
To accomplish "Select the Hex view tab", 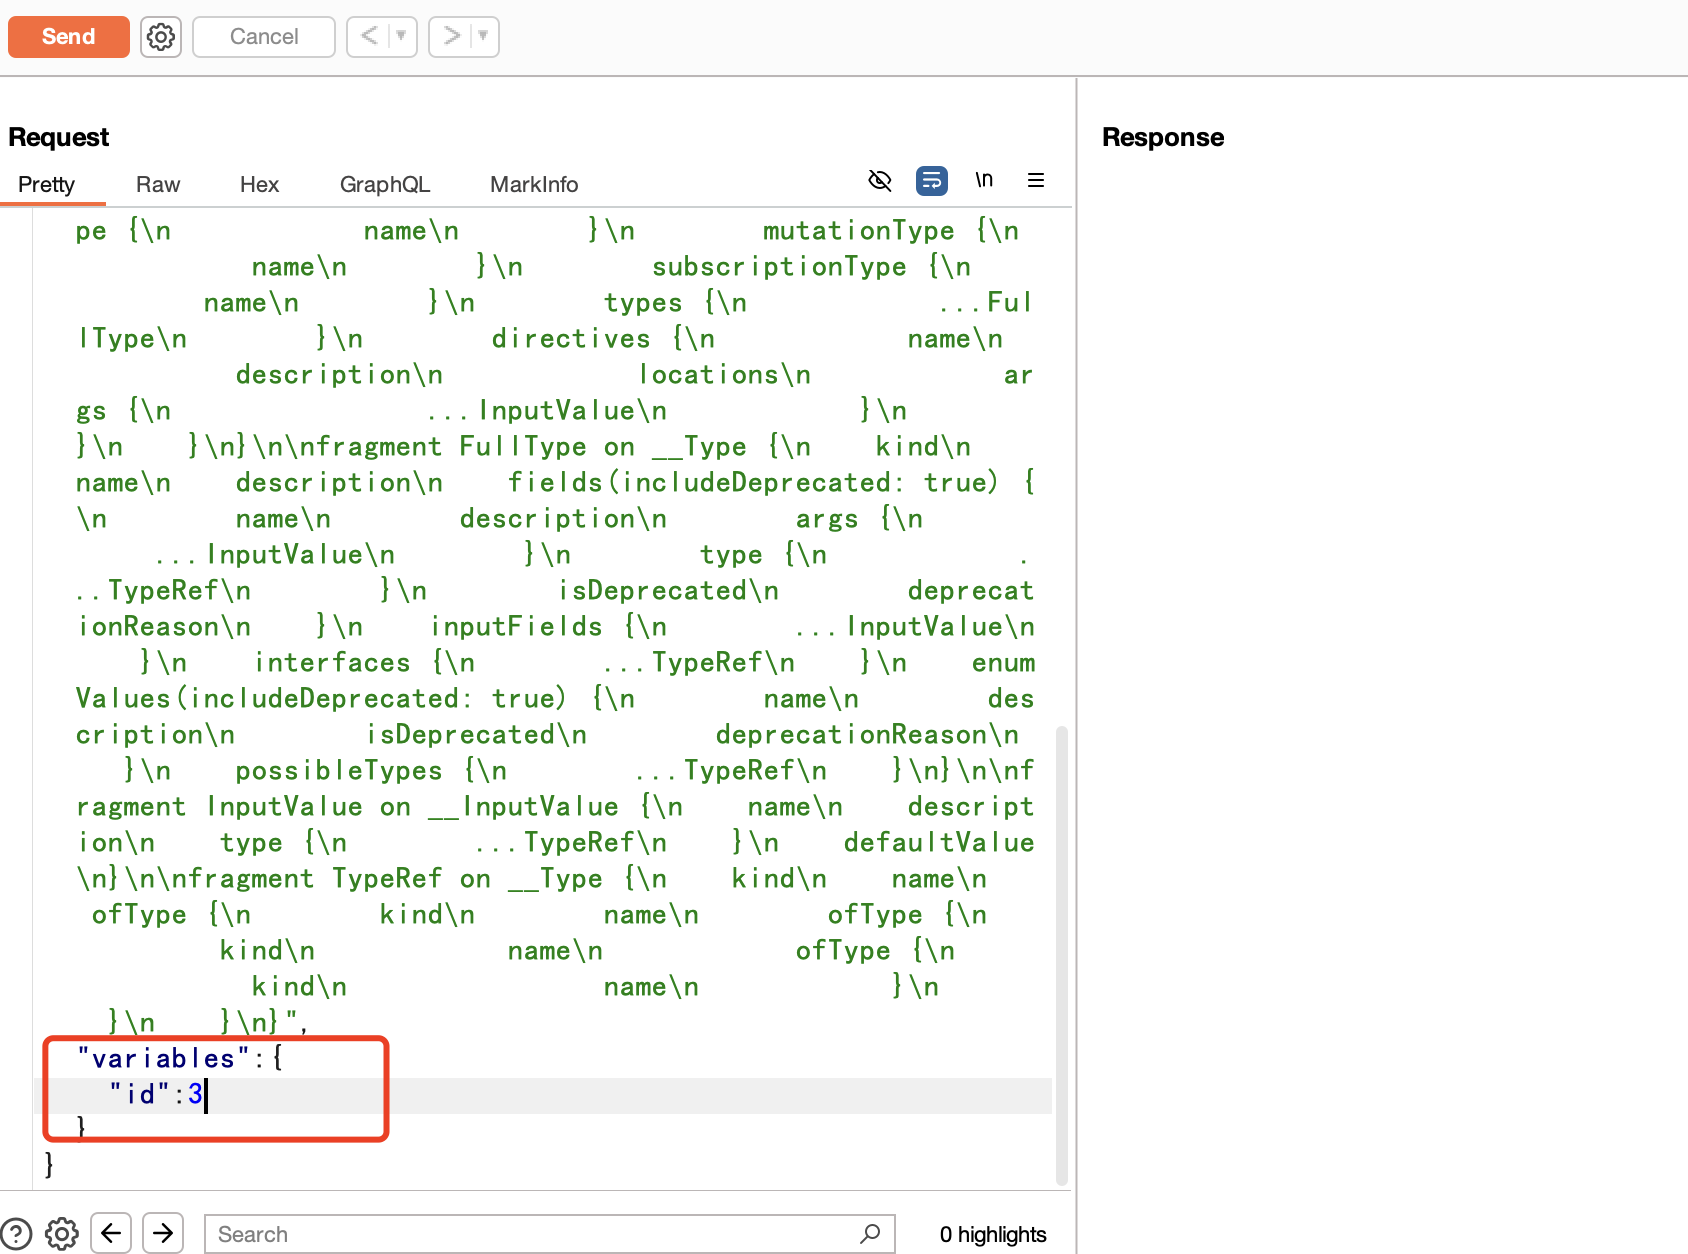I will pyautogui.click(x=259, y=184).
